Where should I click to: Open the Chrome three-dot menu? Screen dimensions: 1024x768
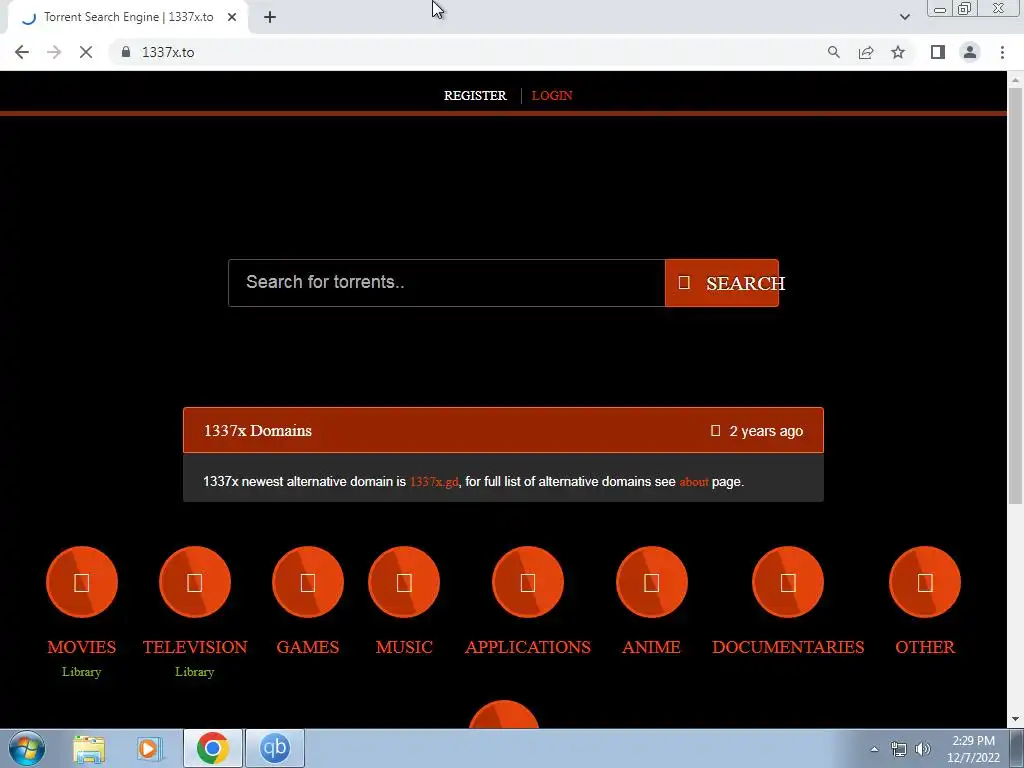(x=1002, y=52)
